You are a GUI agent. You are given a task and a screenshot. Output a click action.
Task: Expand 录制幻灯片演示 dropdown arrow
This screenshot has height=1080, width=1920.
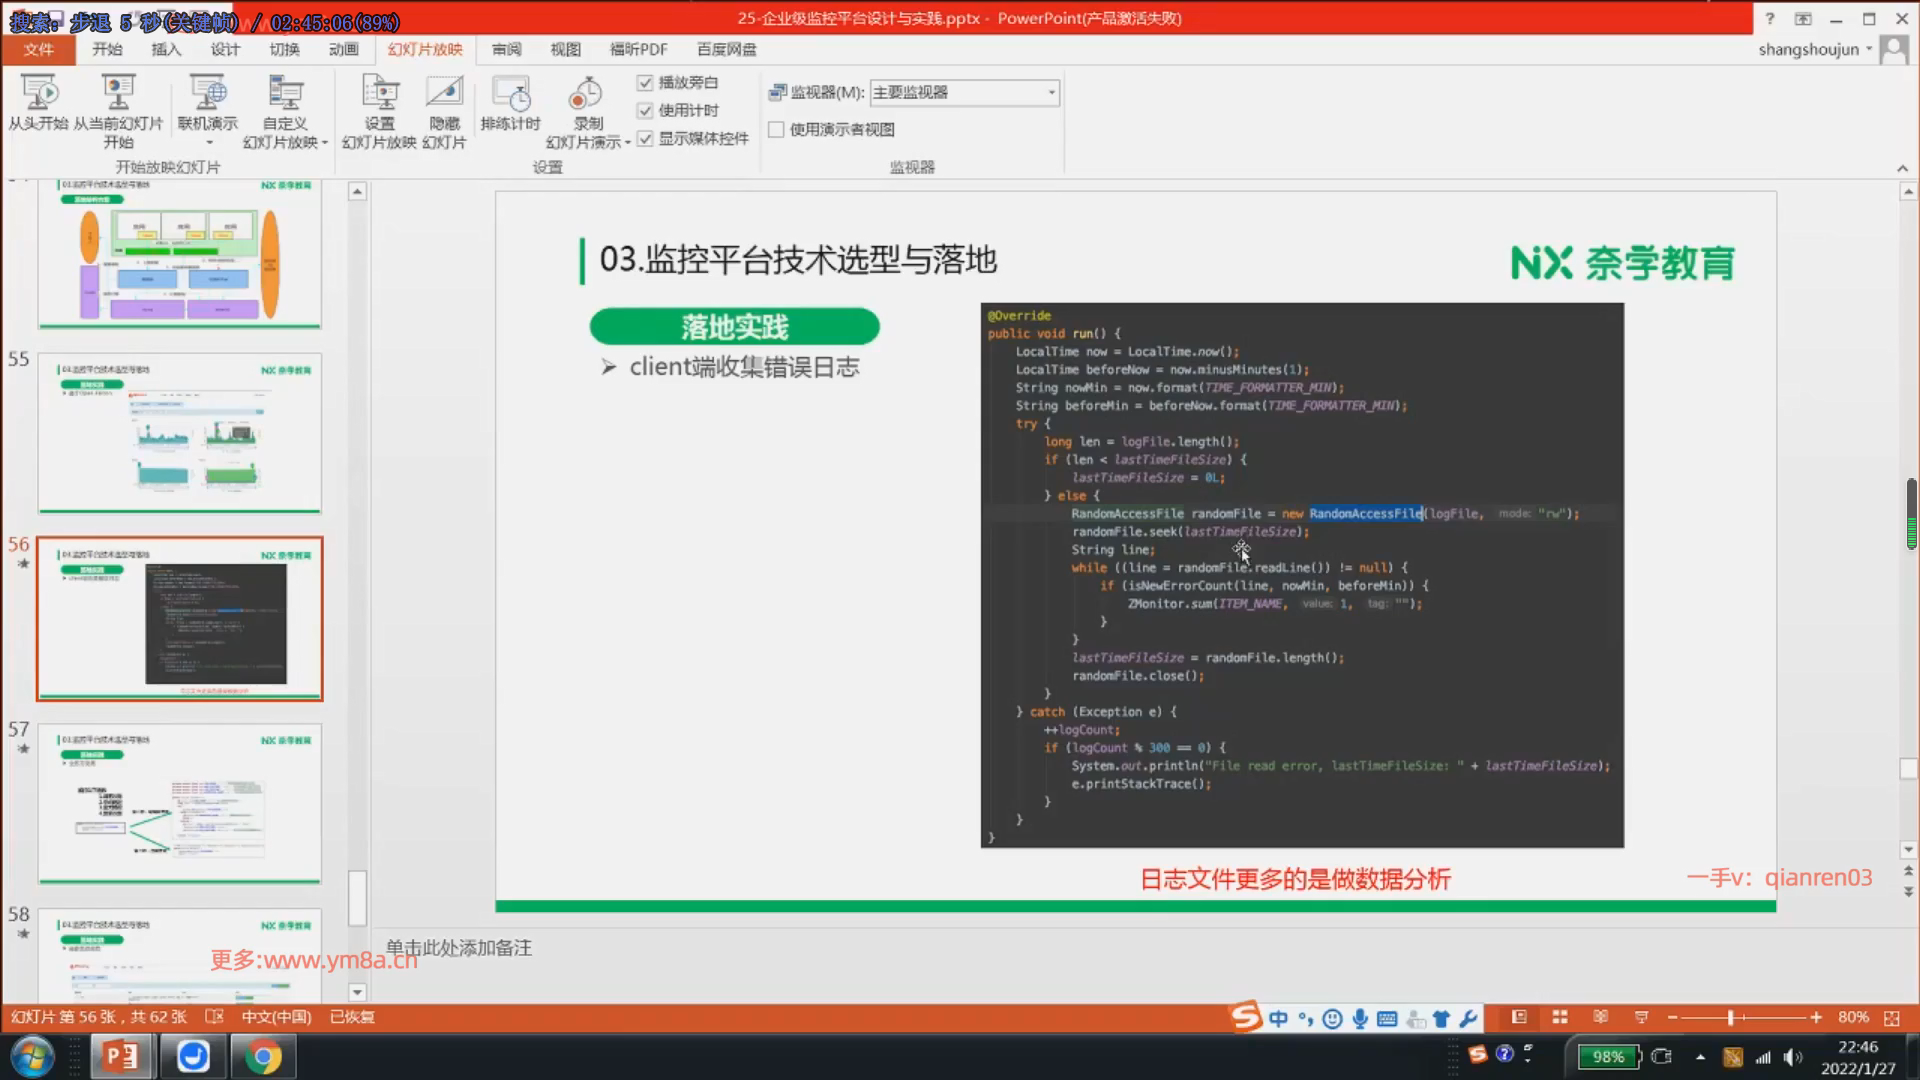(627, 143)
